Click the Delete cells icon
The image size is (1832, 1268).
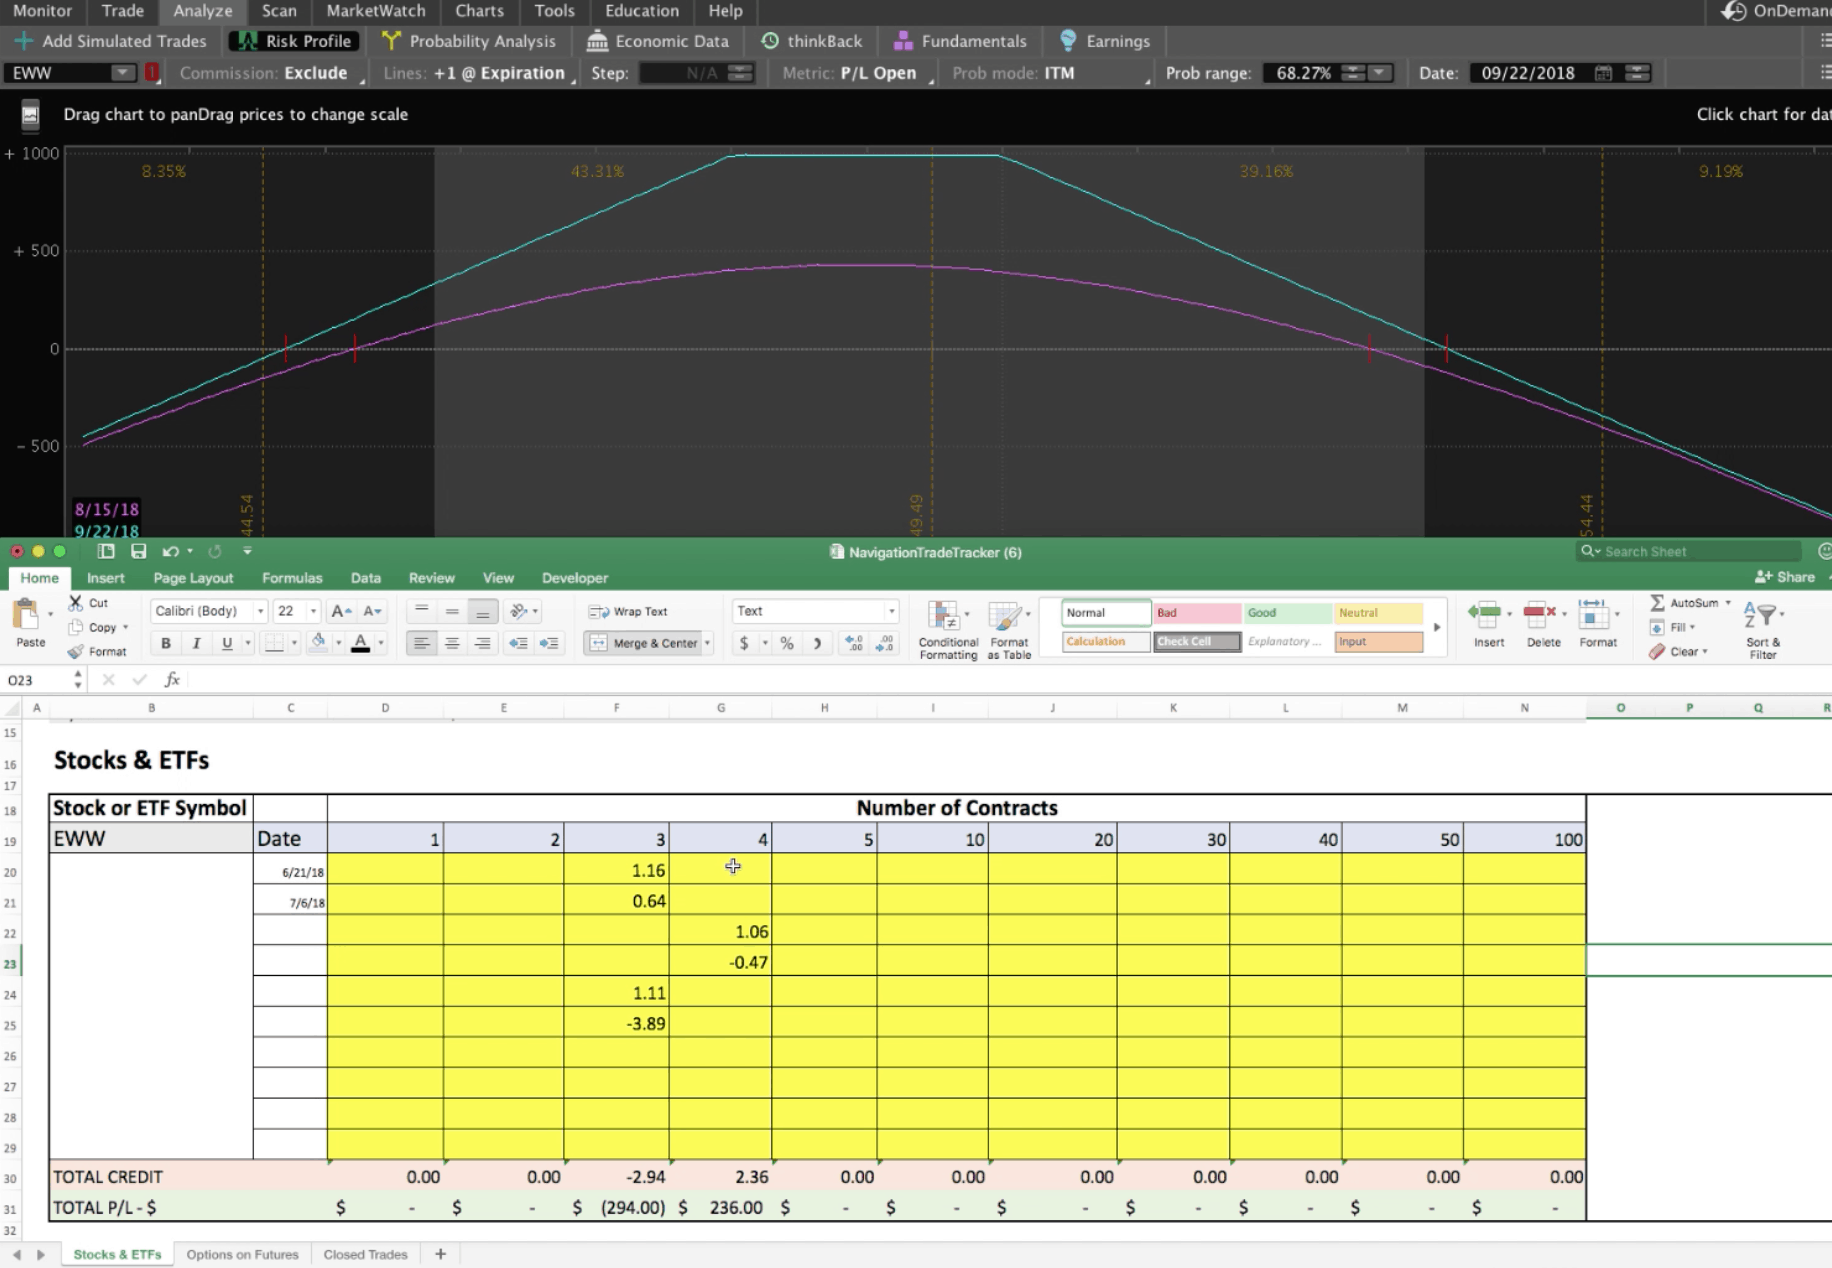click(x=1539, y=613)
